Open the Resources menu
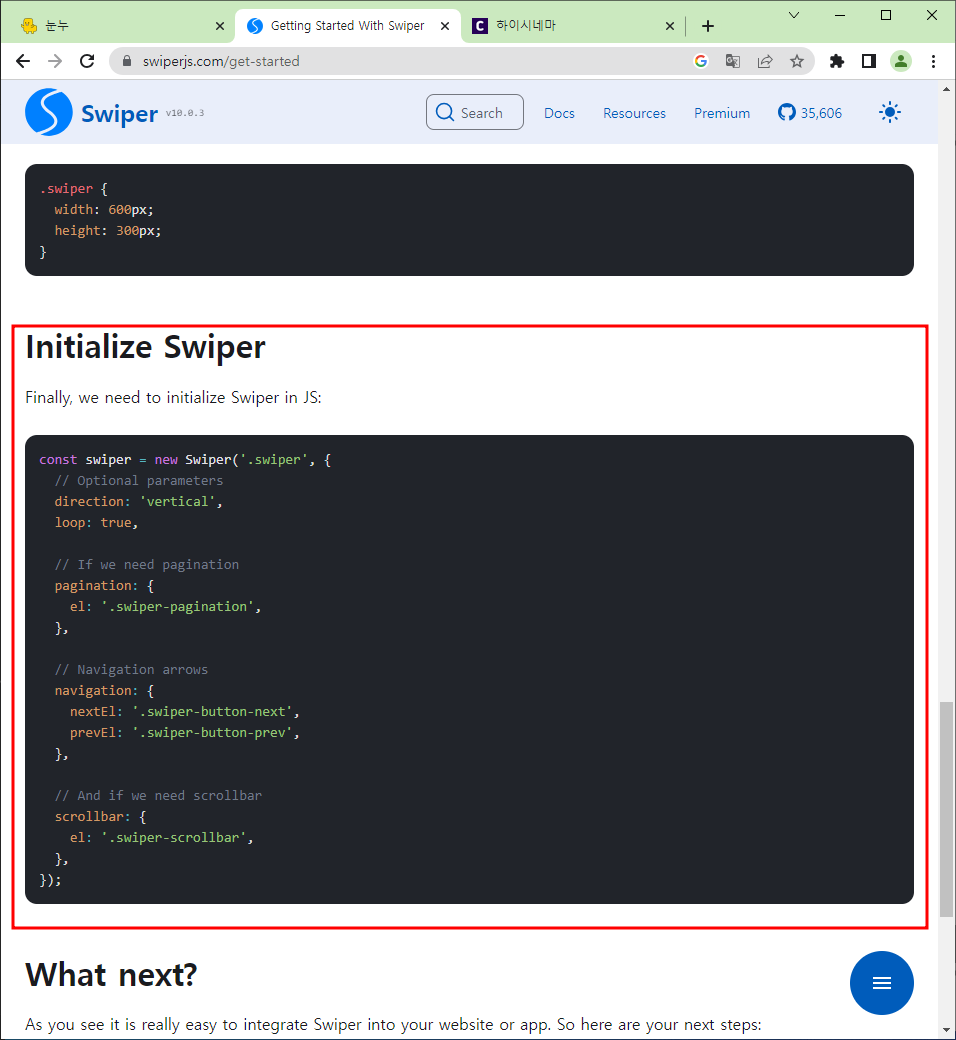Image resolution: width=956 pixels, height=1040 pixels. click(634, 113)
